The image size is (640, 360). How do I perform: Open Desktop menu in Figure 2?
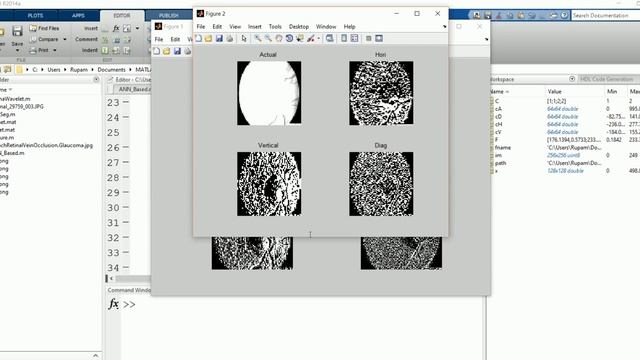pos(299,27)
